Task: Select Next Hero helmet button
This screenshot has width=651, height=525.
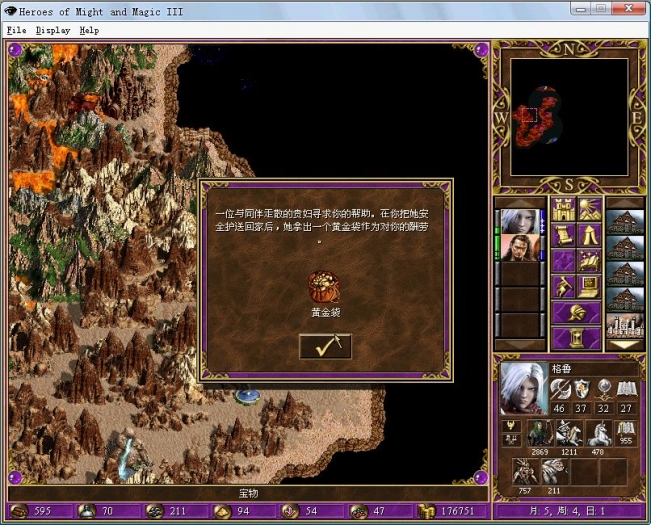Action: pyautogui.click(x=576, y=313)
